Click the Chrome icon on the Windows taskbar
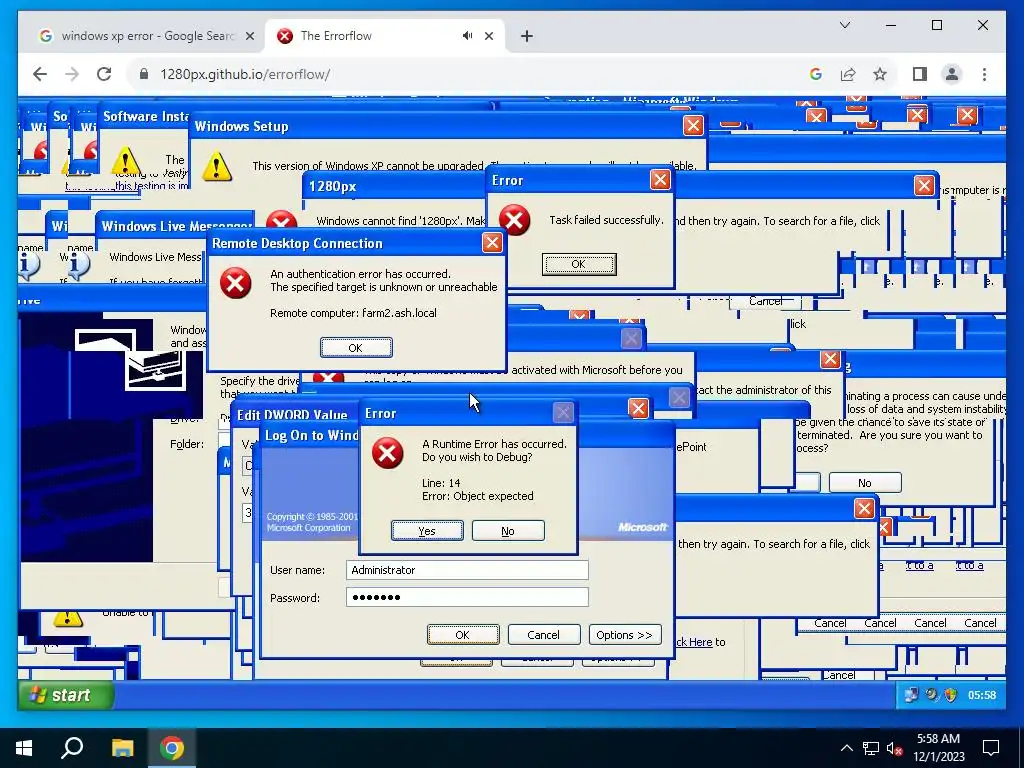This screenshot has width=1024, height=768. pos(172,748)
